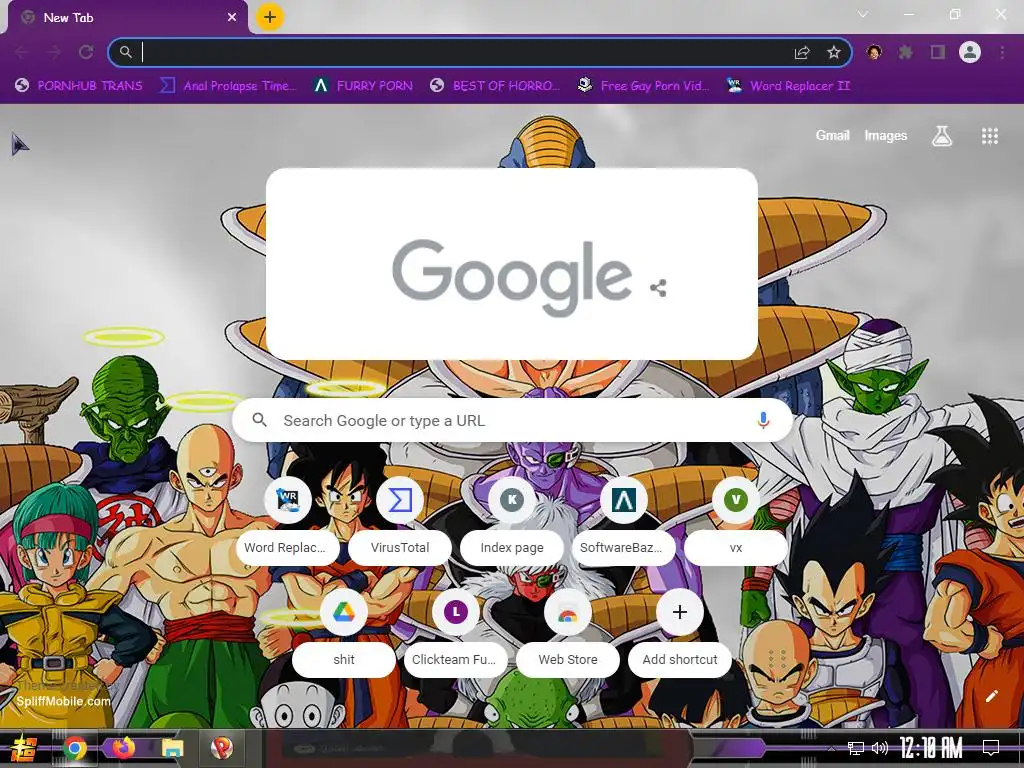
Task: Open the notifications action center
Action: coord(991,748)
